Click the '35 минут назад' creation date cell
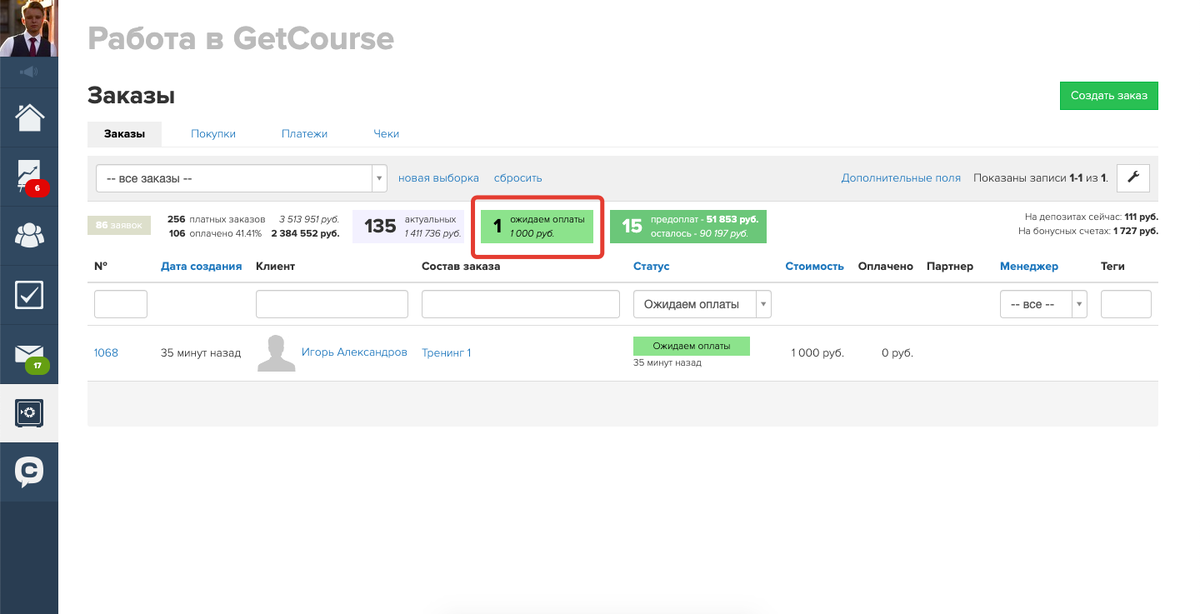This screenshot has width=1200, height=614. (201, 353)
